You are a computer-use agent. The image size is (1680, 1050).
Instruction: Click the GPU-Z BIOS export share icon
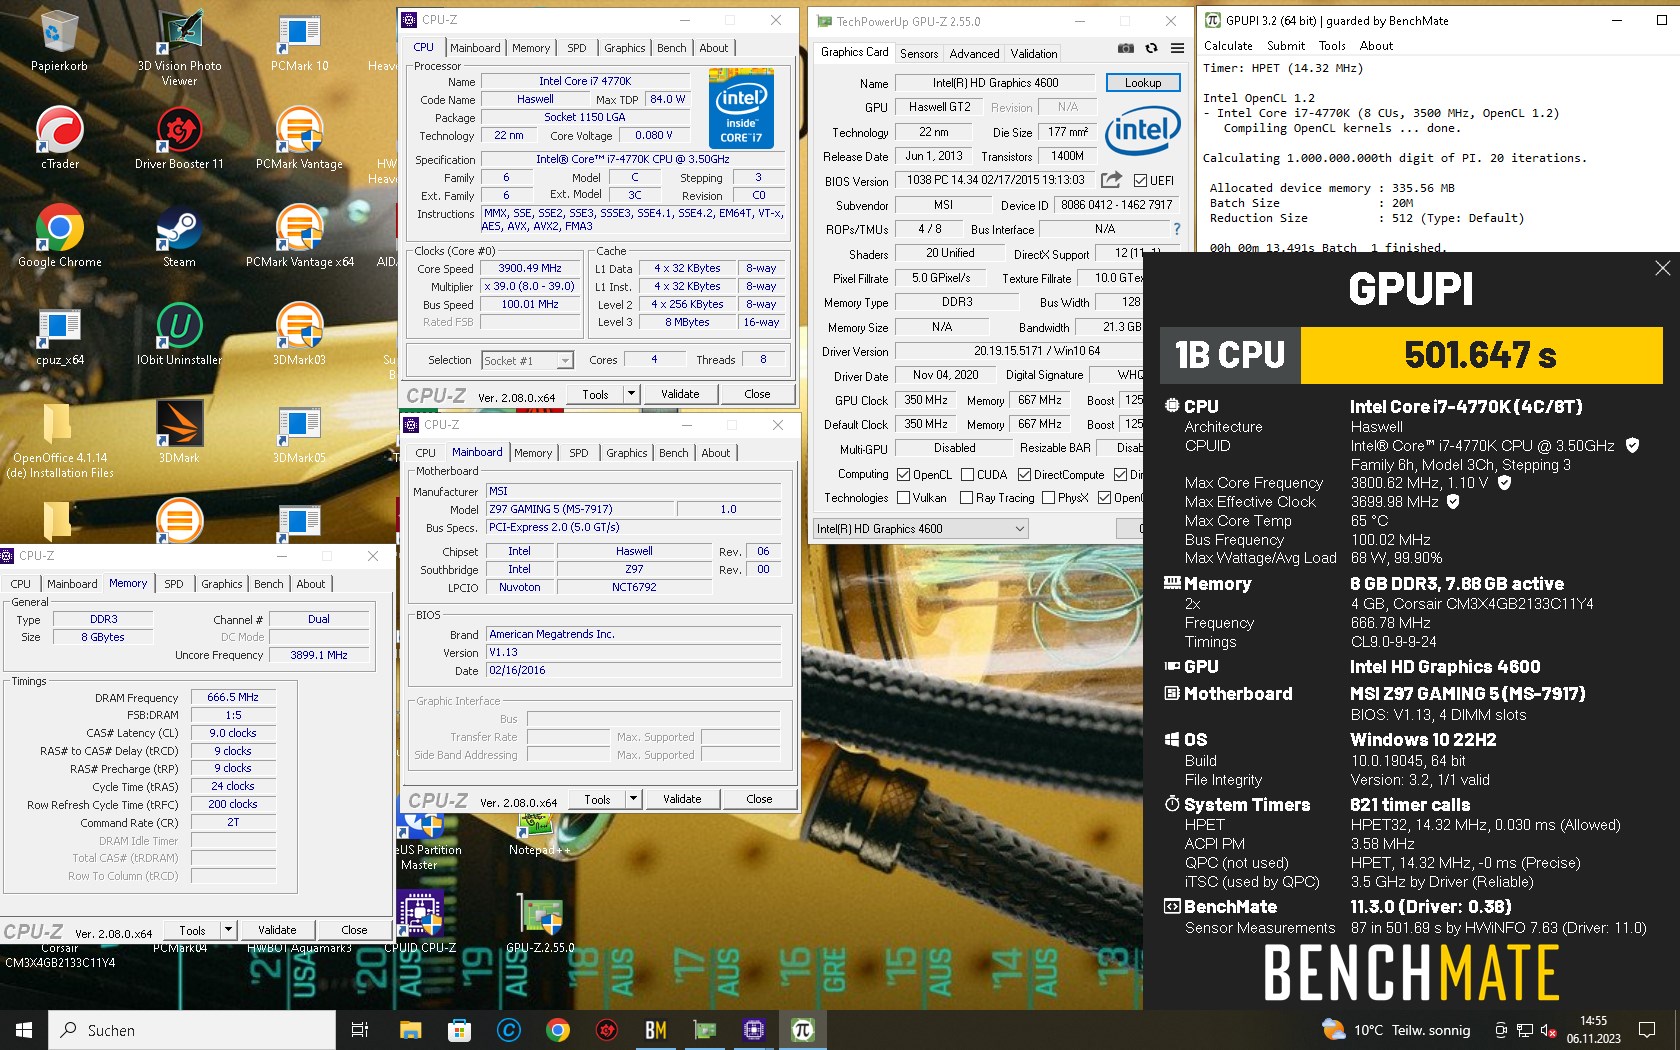[1111, 180]
